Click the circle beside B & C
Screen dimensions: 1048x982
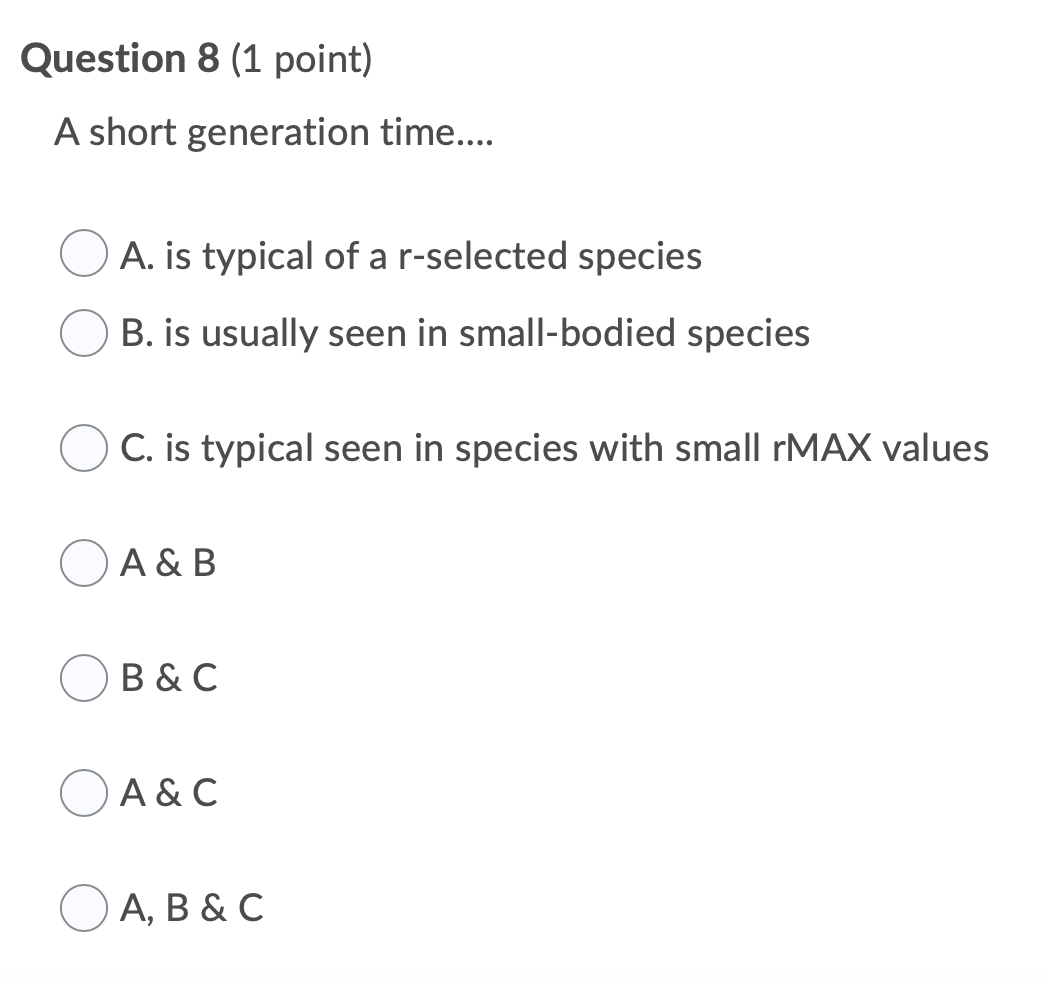83,679
